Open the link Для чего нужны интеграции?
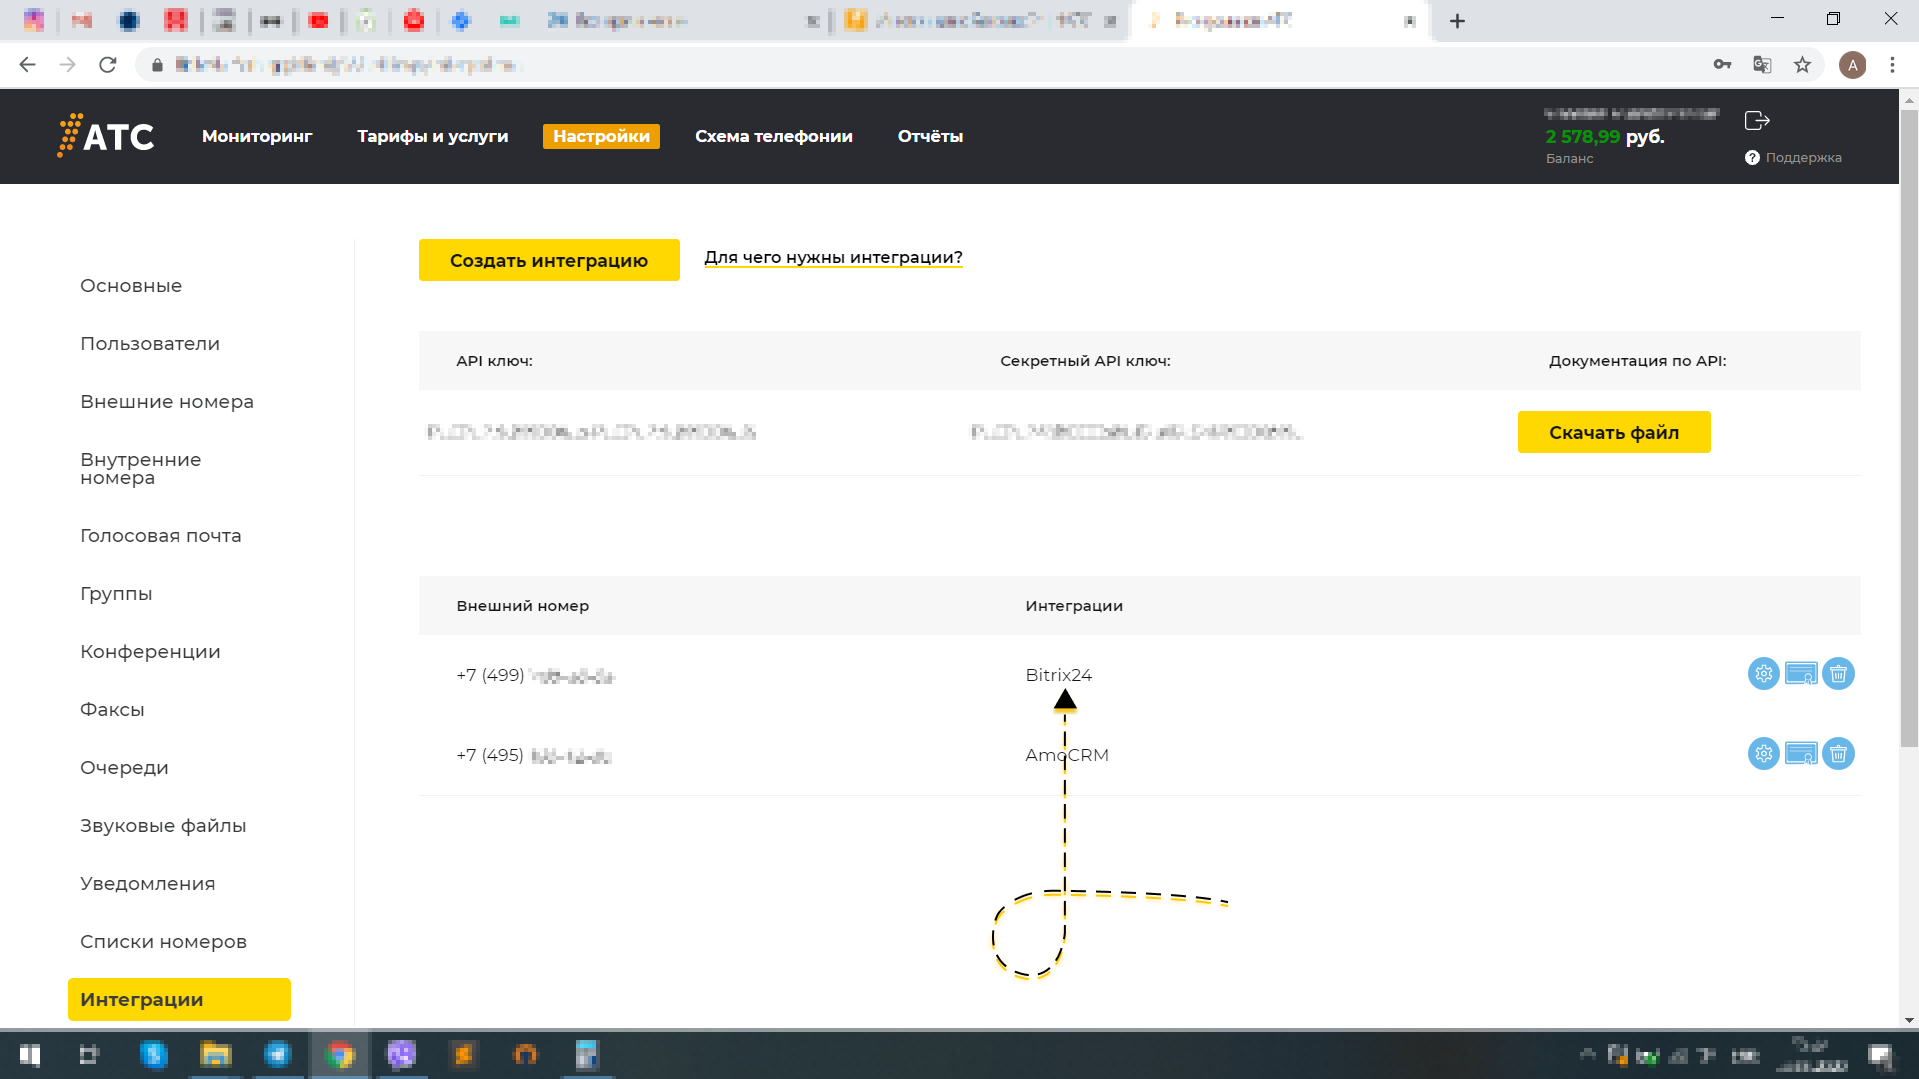1919x1079 pixels. [833, 257]
